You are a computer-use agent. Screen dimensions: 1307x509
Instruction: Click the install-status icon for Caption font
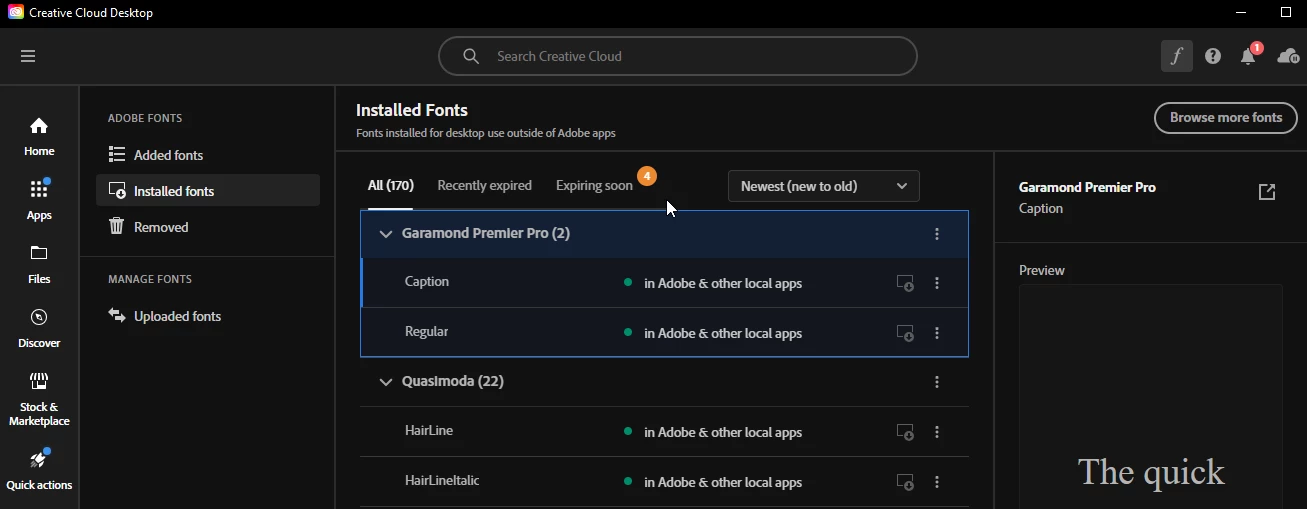(905, 283)
